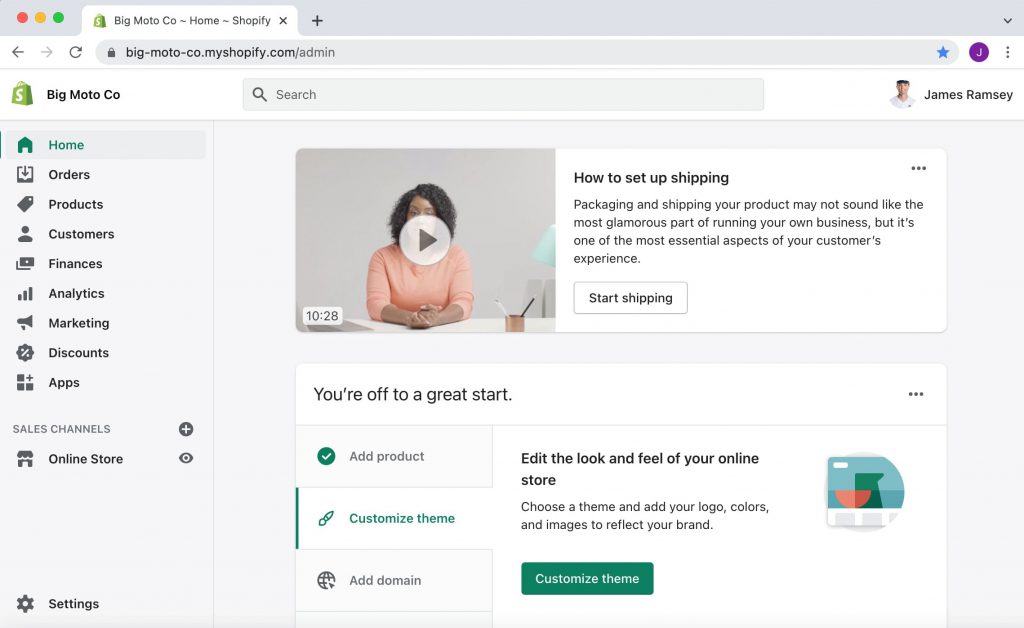
Task: Open the Apps grid icon
Action: [x=25, y=383]
